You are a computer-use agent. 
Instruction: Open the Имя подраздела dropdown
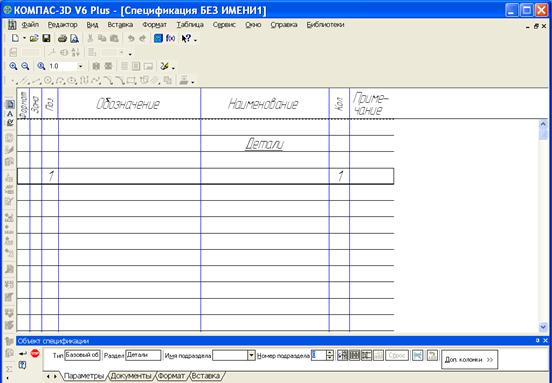[251, 356]
